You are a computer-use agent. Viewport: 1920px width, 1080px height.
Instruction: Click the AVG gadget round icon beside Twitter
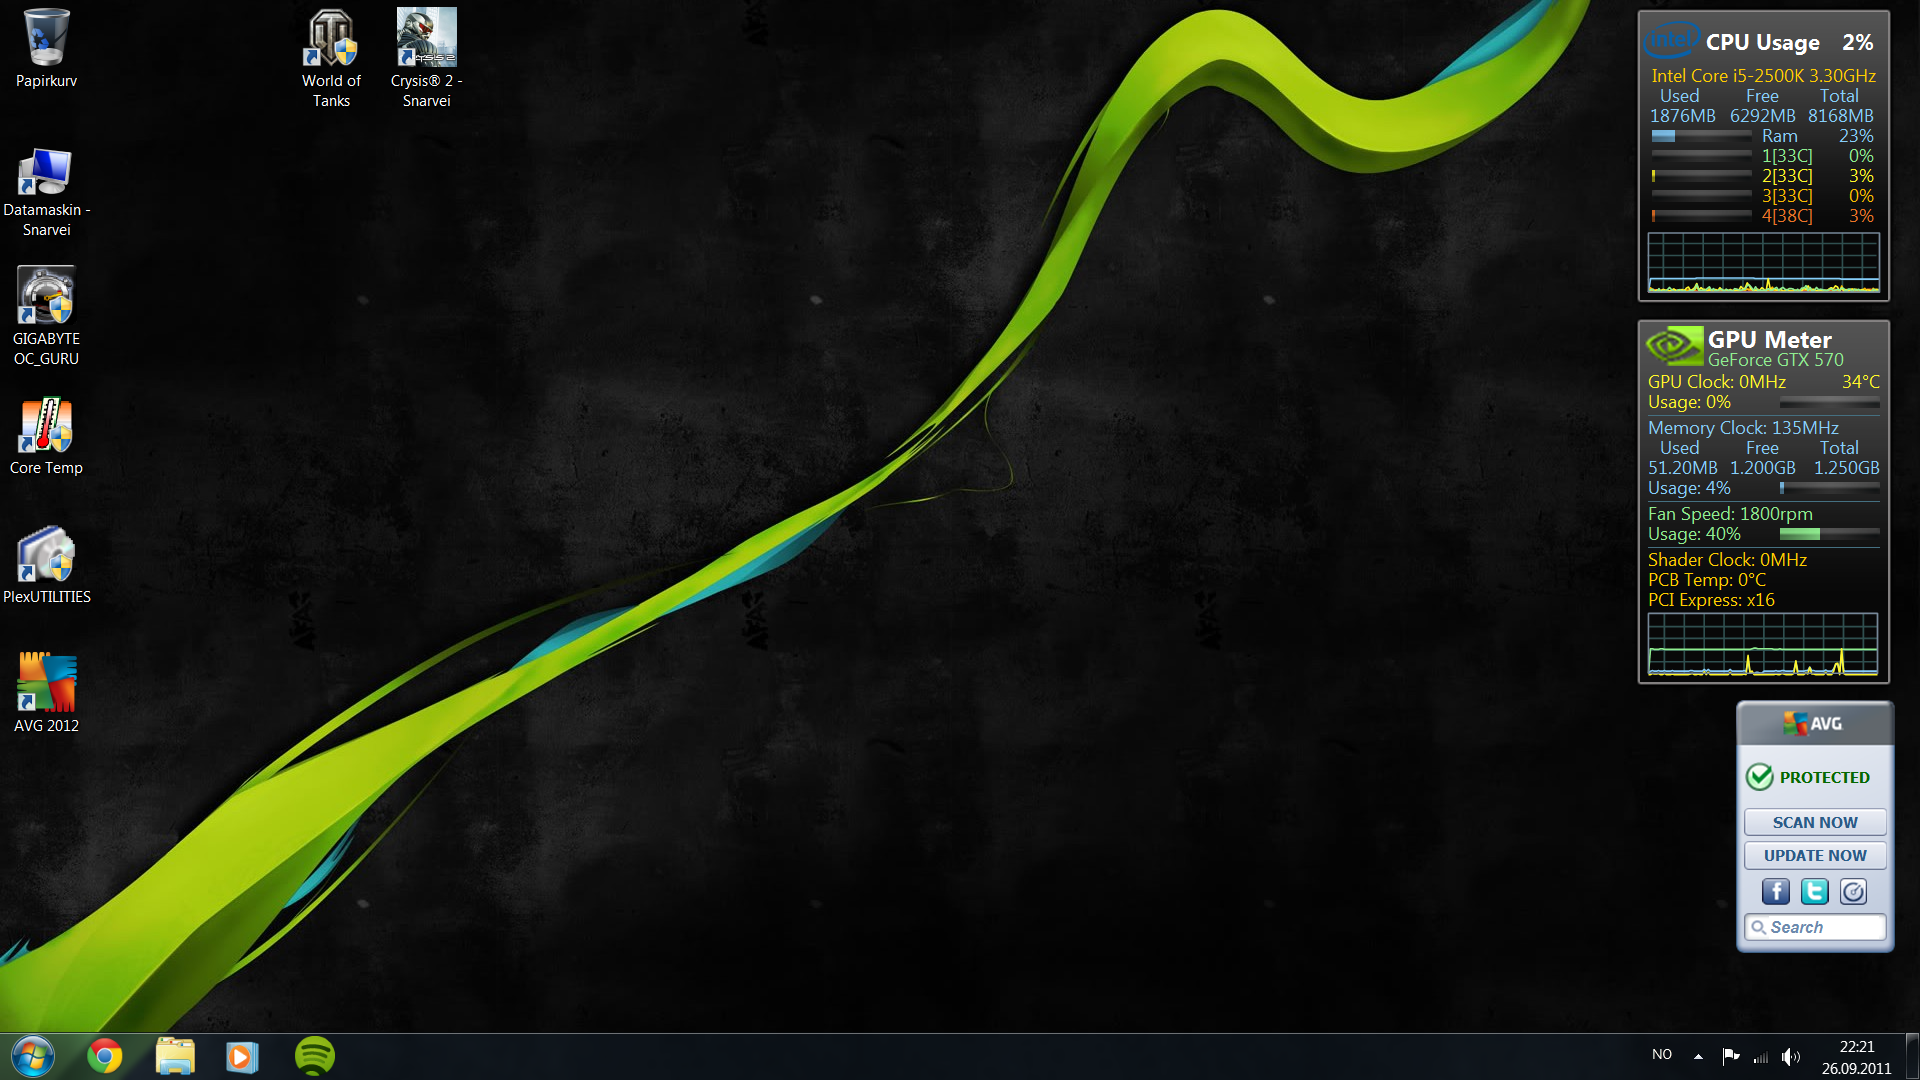pos(1853,892)
